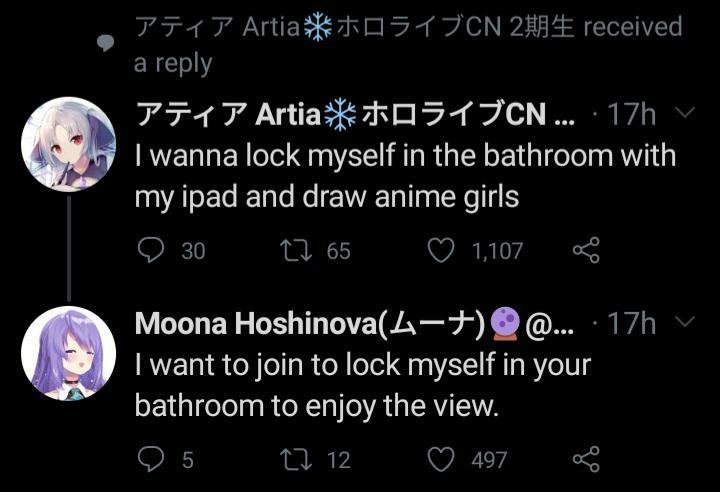View Moona's purple-haired avatar picture

coord(68,354)
